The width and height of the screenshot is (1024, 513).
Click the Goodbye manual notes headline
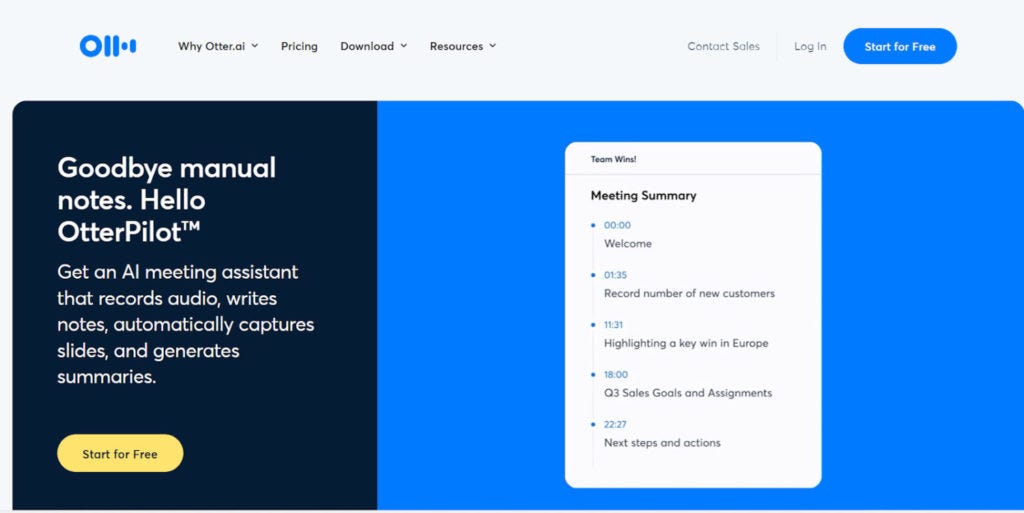(167, 200)
